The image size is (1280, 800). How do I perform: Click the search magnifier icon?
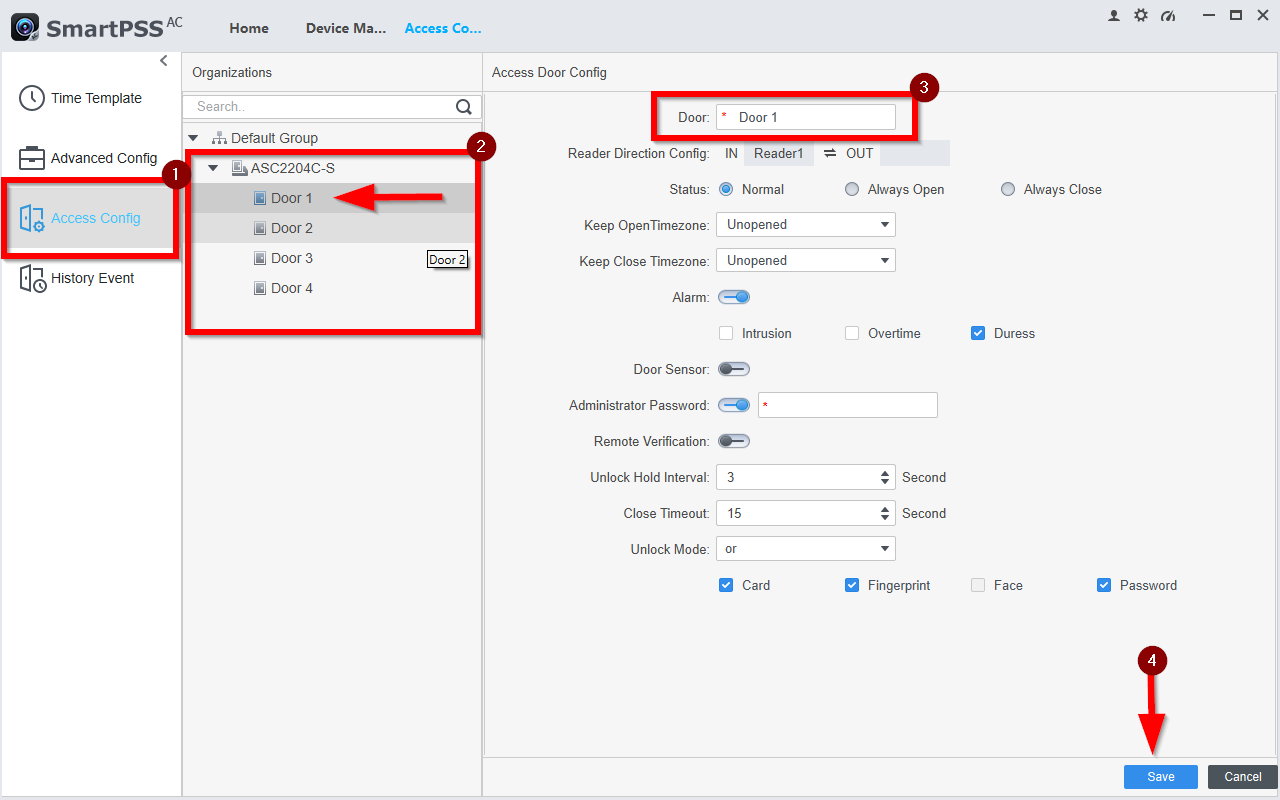464,107
